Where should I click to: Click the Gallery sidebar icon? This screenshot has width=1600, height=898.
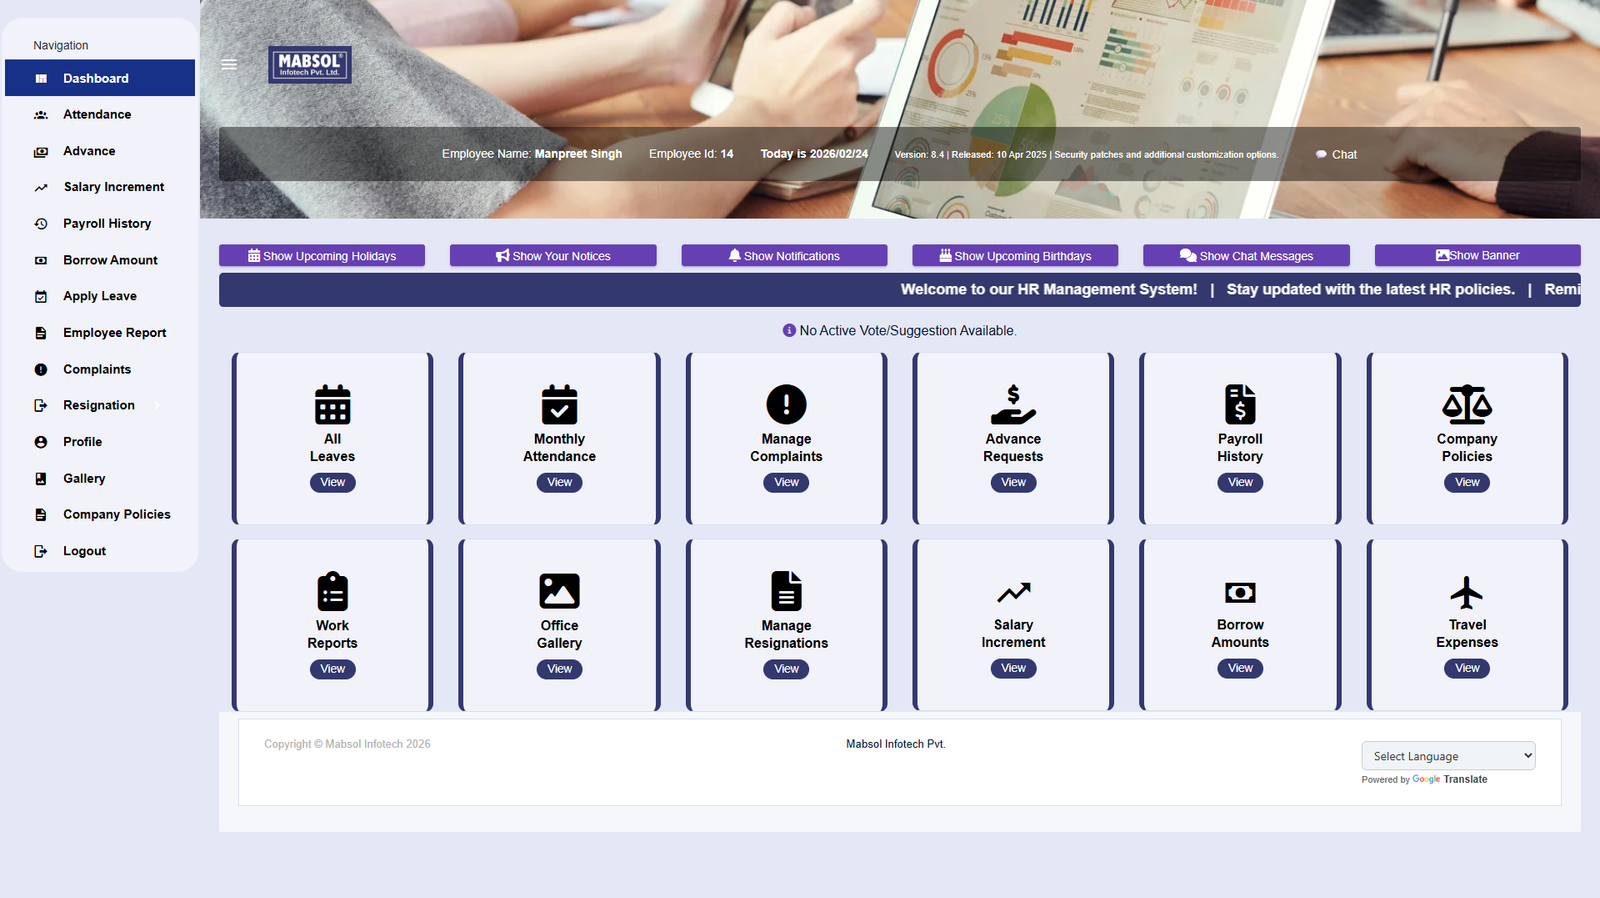coord(41,479)
